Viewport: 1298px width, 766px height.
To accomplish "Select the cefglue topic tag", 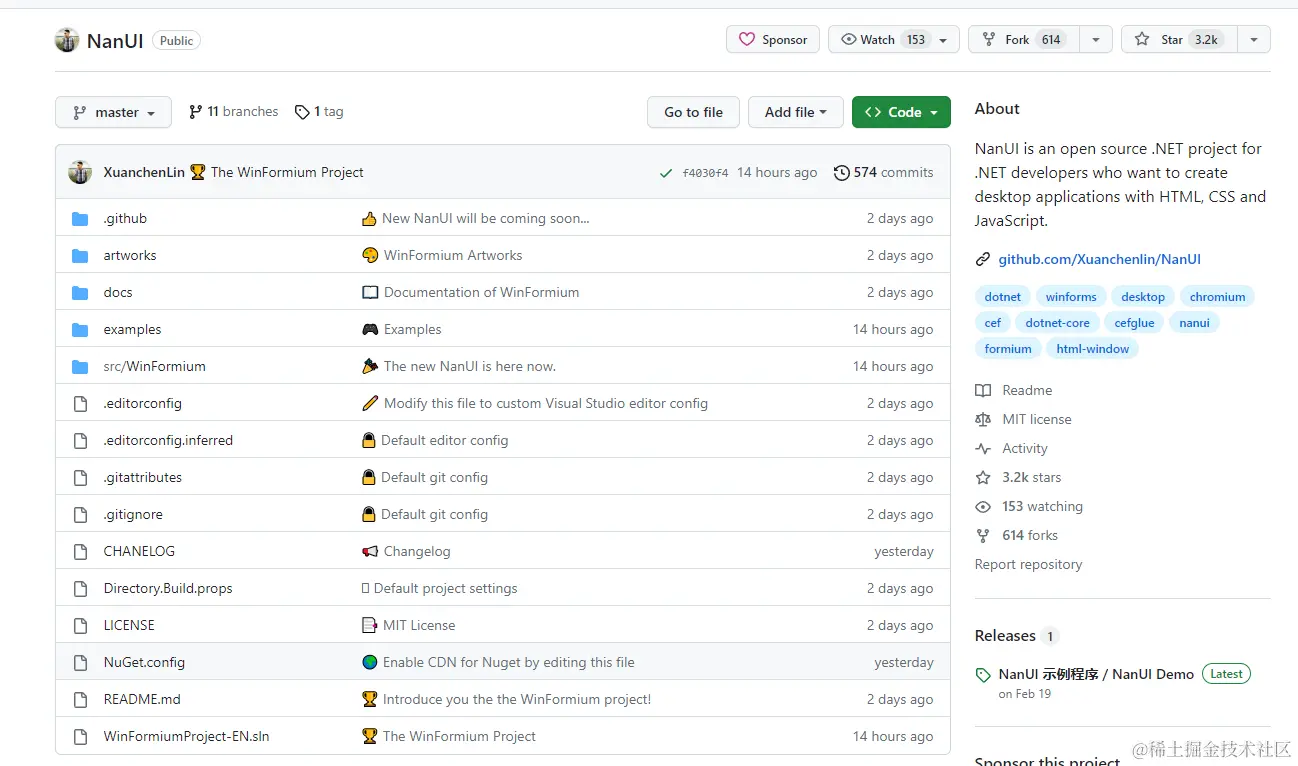I will tap(1134, 323).
